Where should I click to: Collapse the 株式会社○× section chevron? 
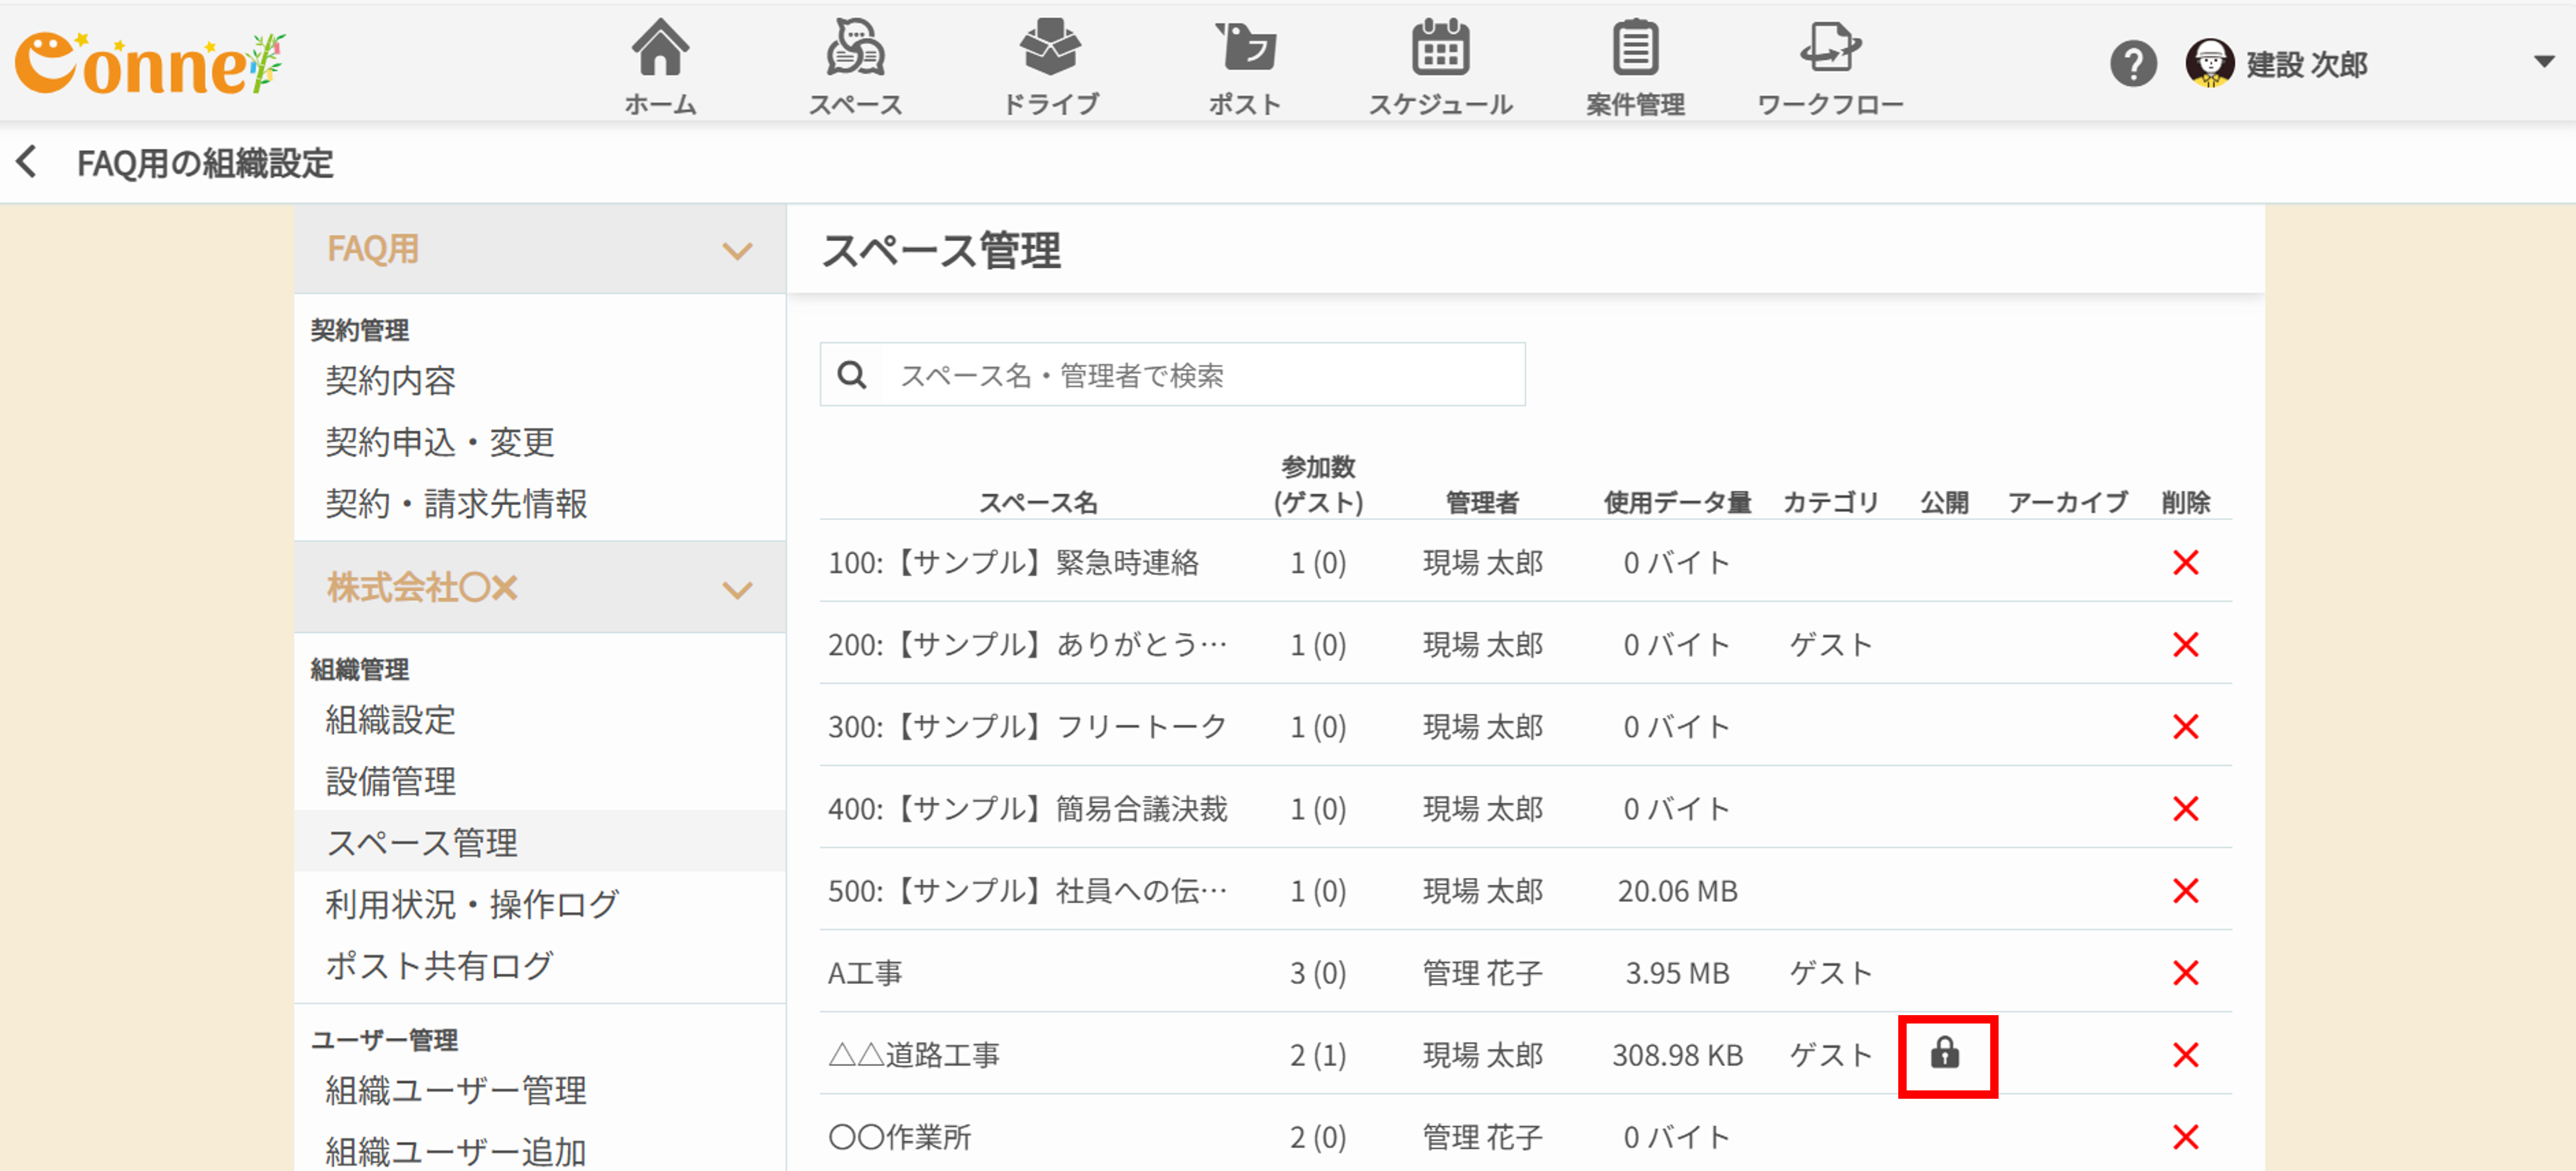click(737, 589)
